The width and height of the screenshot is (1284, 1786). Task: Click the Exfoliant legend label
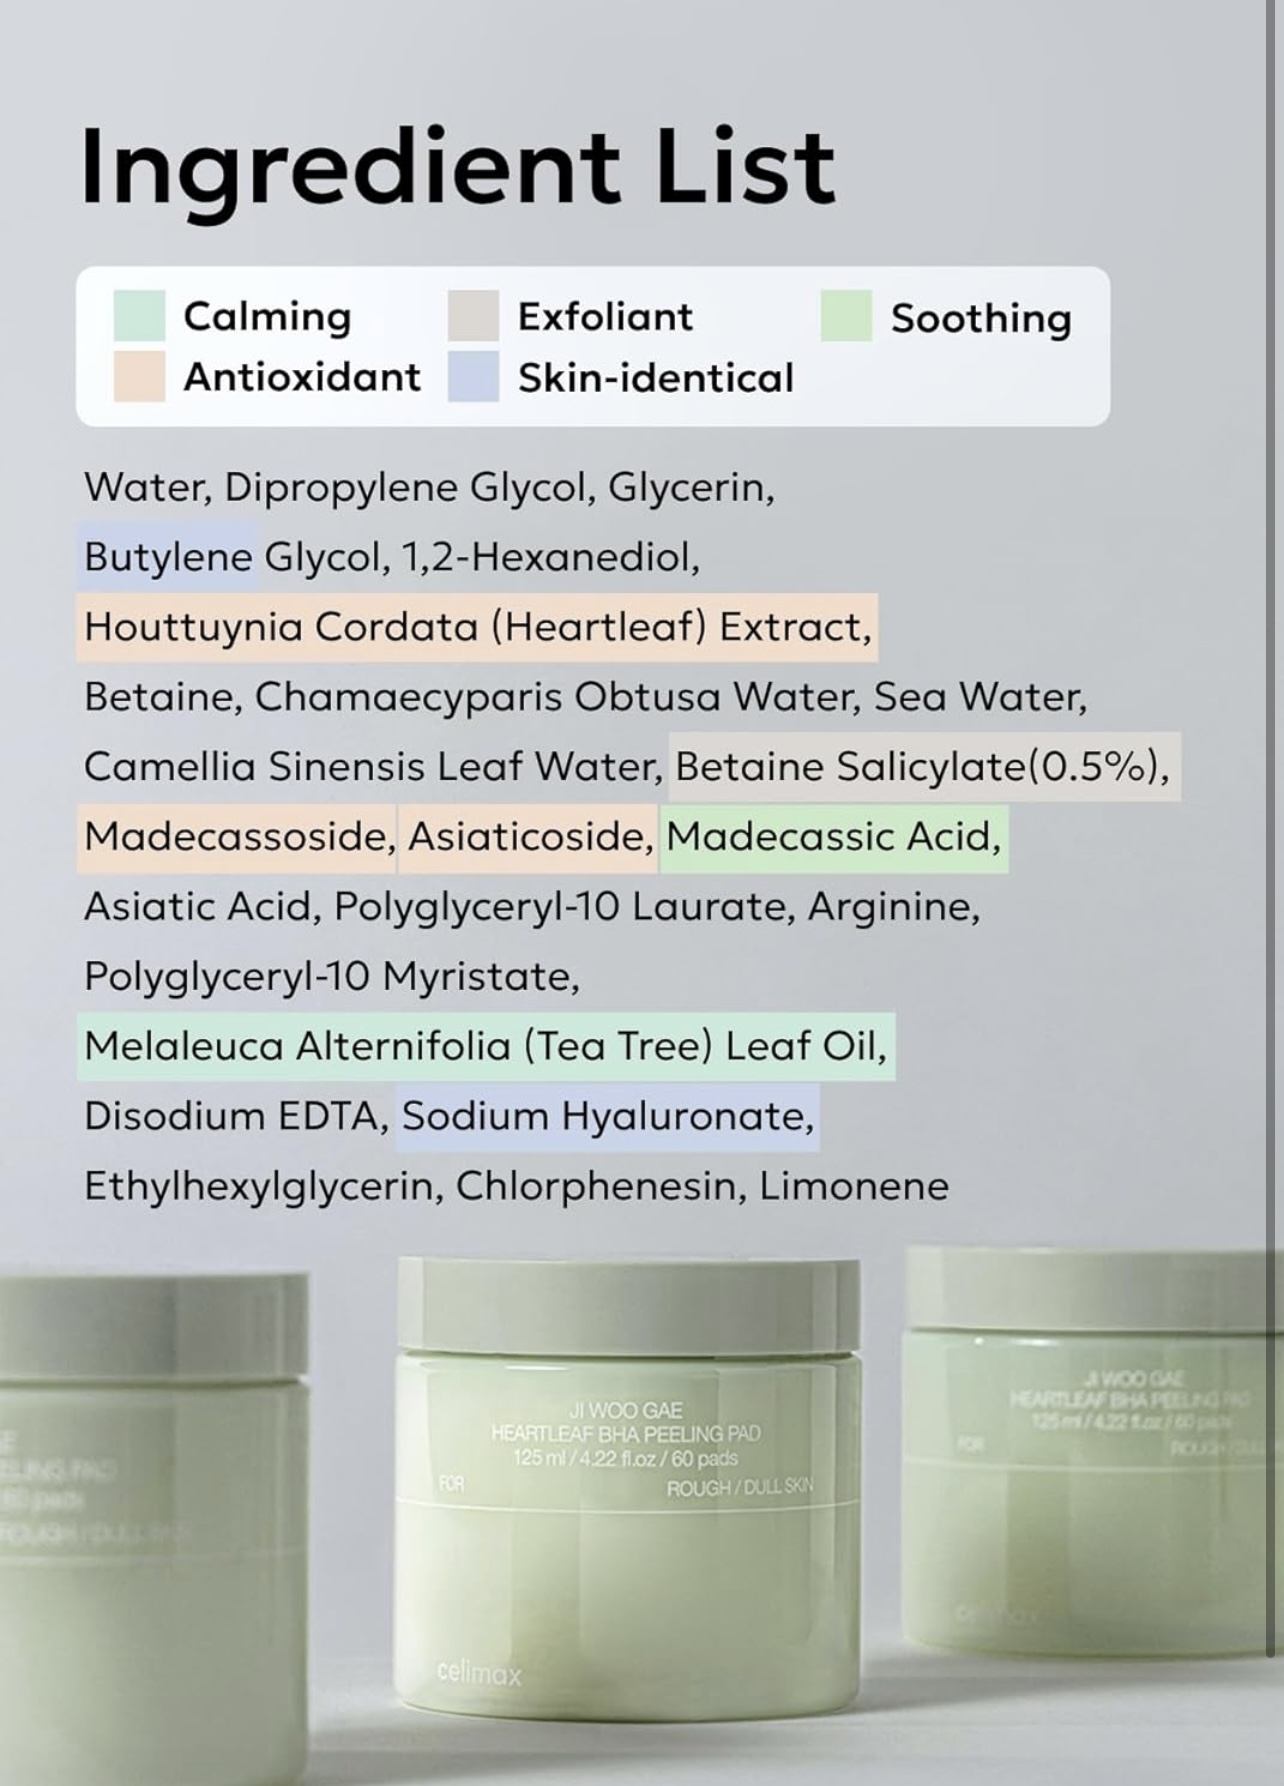click(605, 316)
